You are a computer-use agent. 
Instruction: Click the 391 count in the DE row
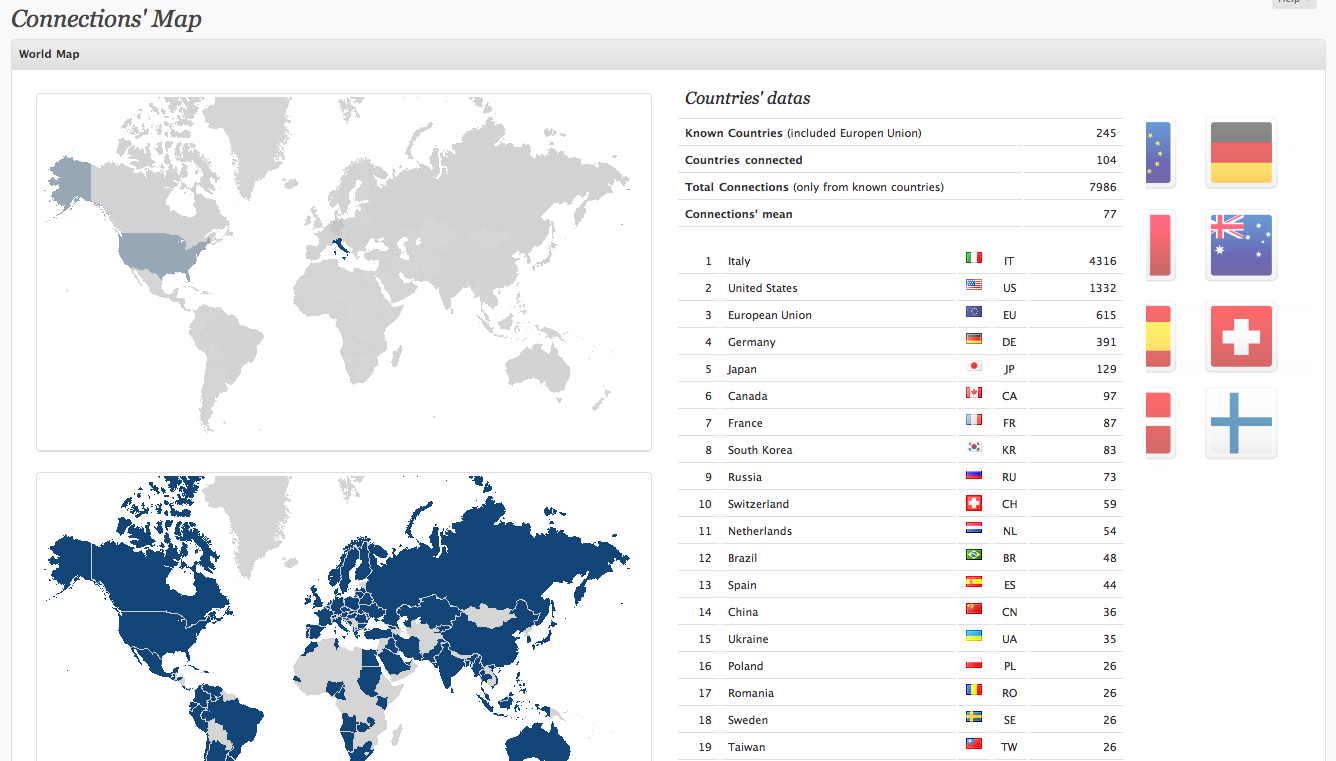point(1106,342)
